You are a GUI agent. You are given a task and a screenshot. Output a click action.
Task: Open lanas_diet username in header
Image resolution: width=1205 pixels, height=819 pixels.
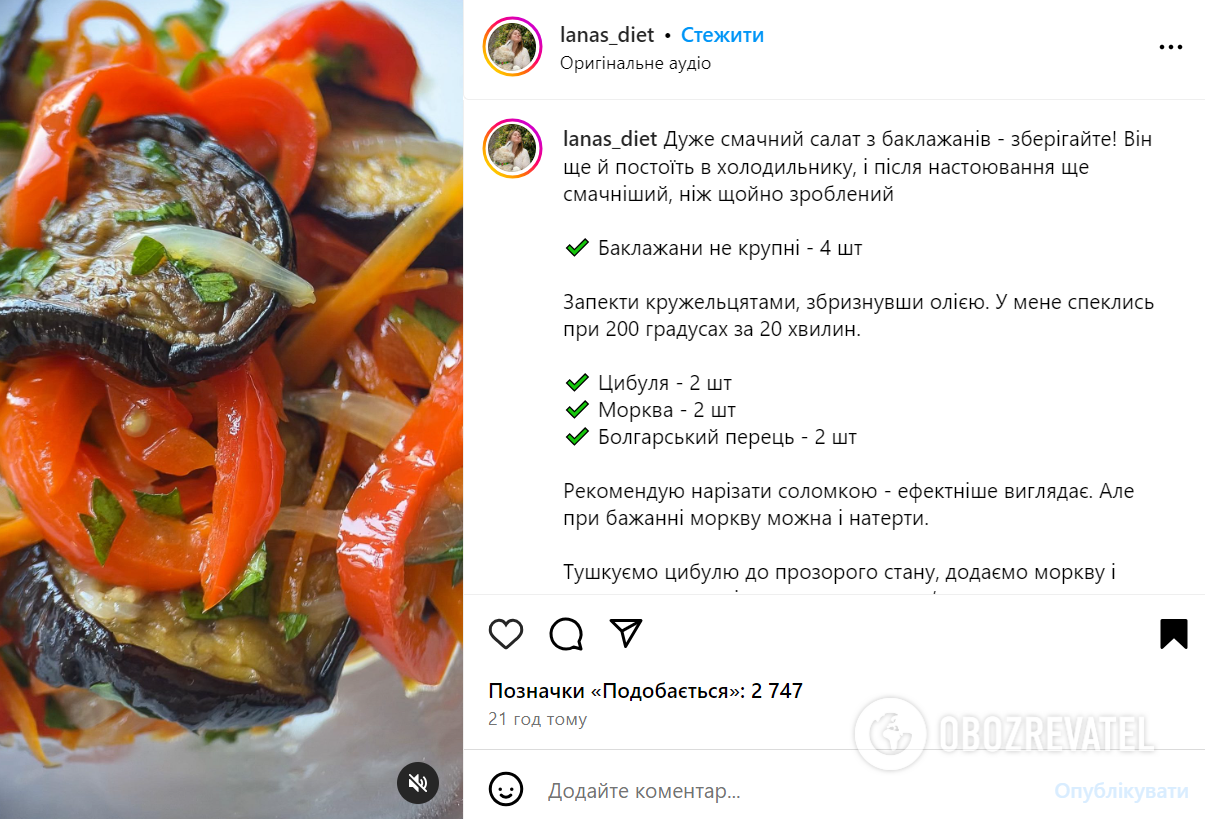click(x=607, y=35)
